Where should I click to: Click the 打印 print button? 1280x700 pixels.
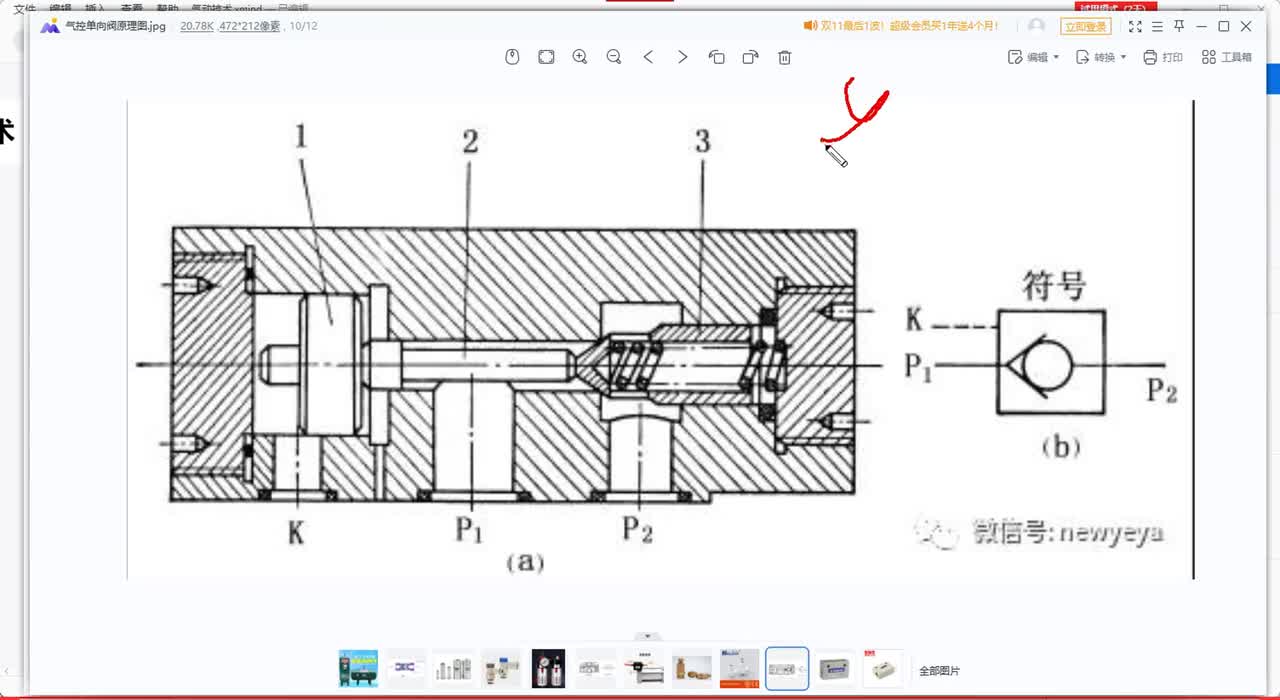(1163, 57)
